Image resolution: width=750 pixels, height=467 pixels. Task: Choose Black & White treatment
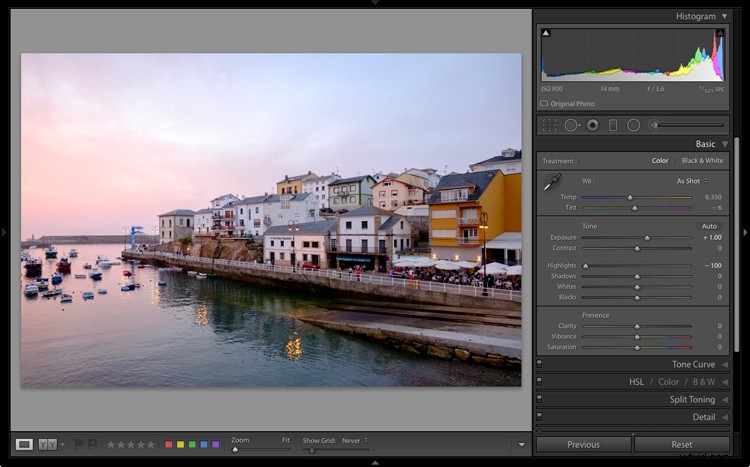point(702,161)
